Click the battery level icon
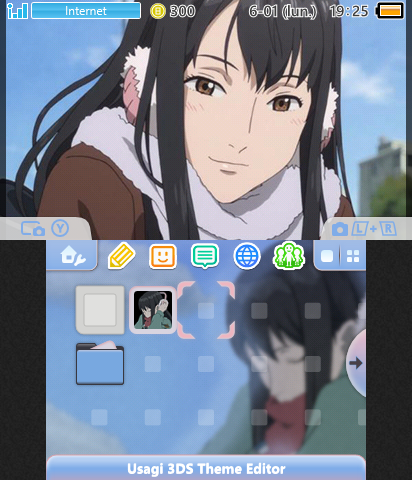412x480 pixels. pyautogui.click(x=390, y=11)
